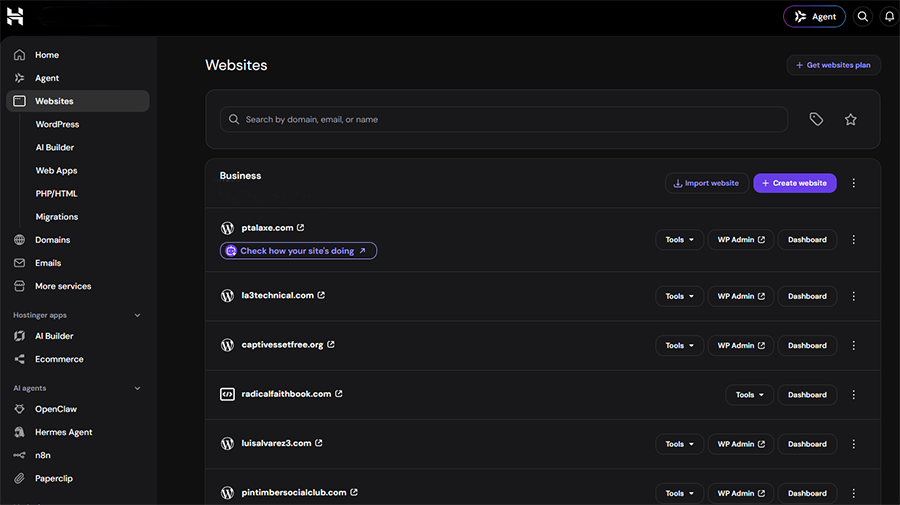Viewport: 900px width, 505px height.
Task: Open external link icon for la3technical.com
Action: (x=321, y=295)
